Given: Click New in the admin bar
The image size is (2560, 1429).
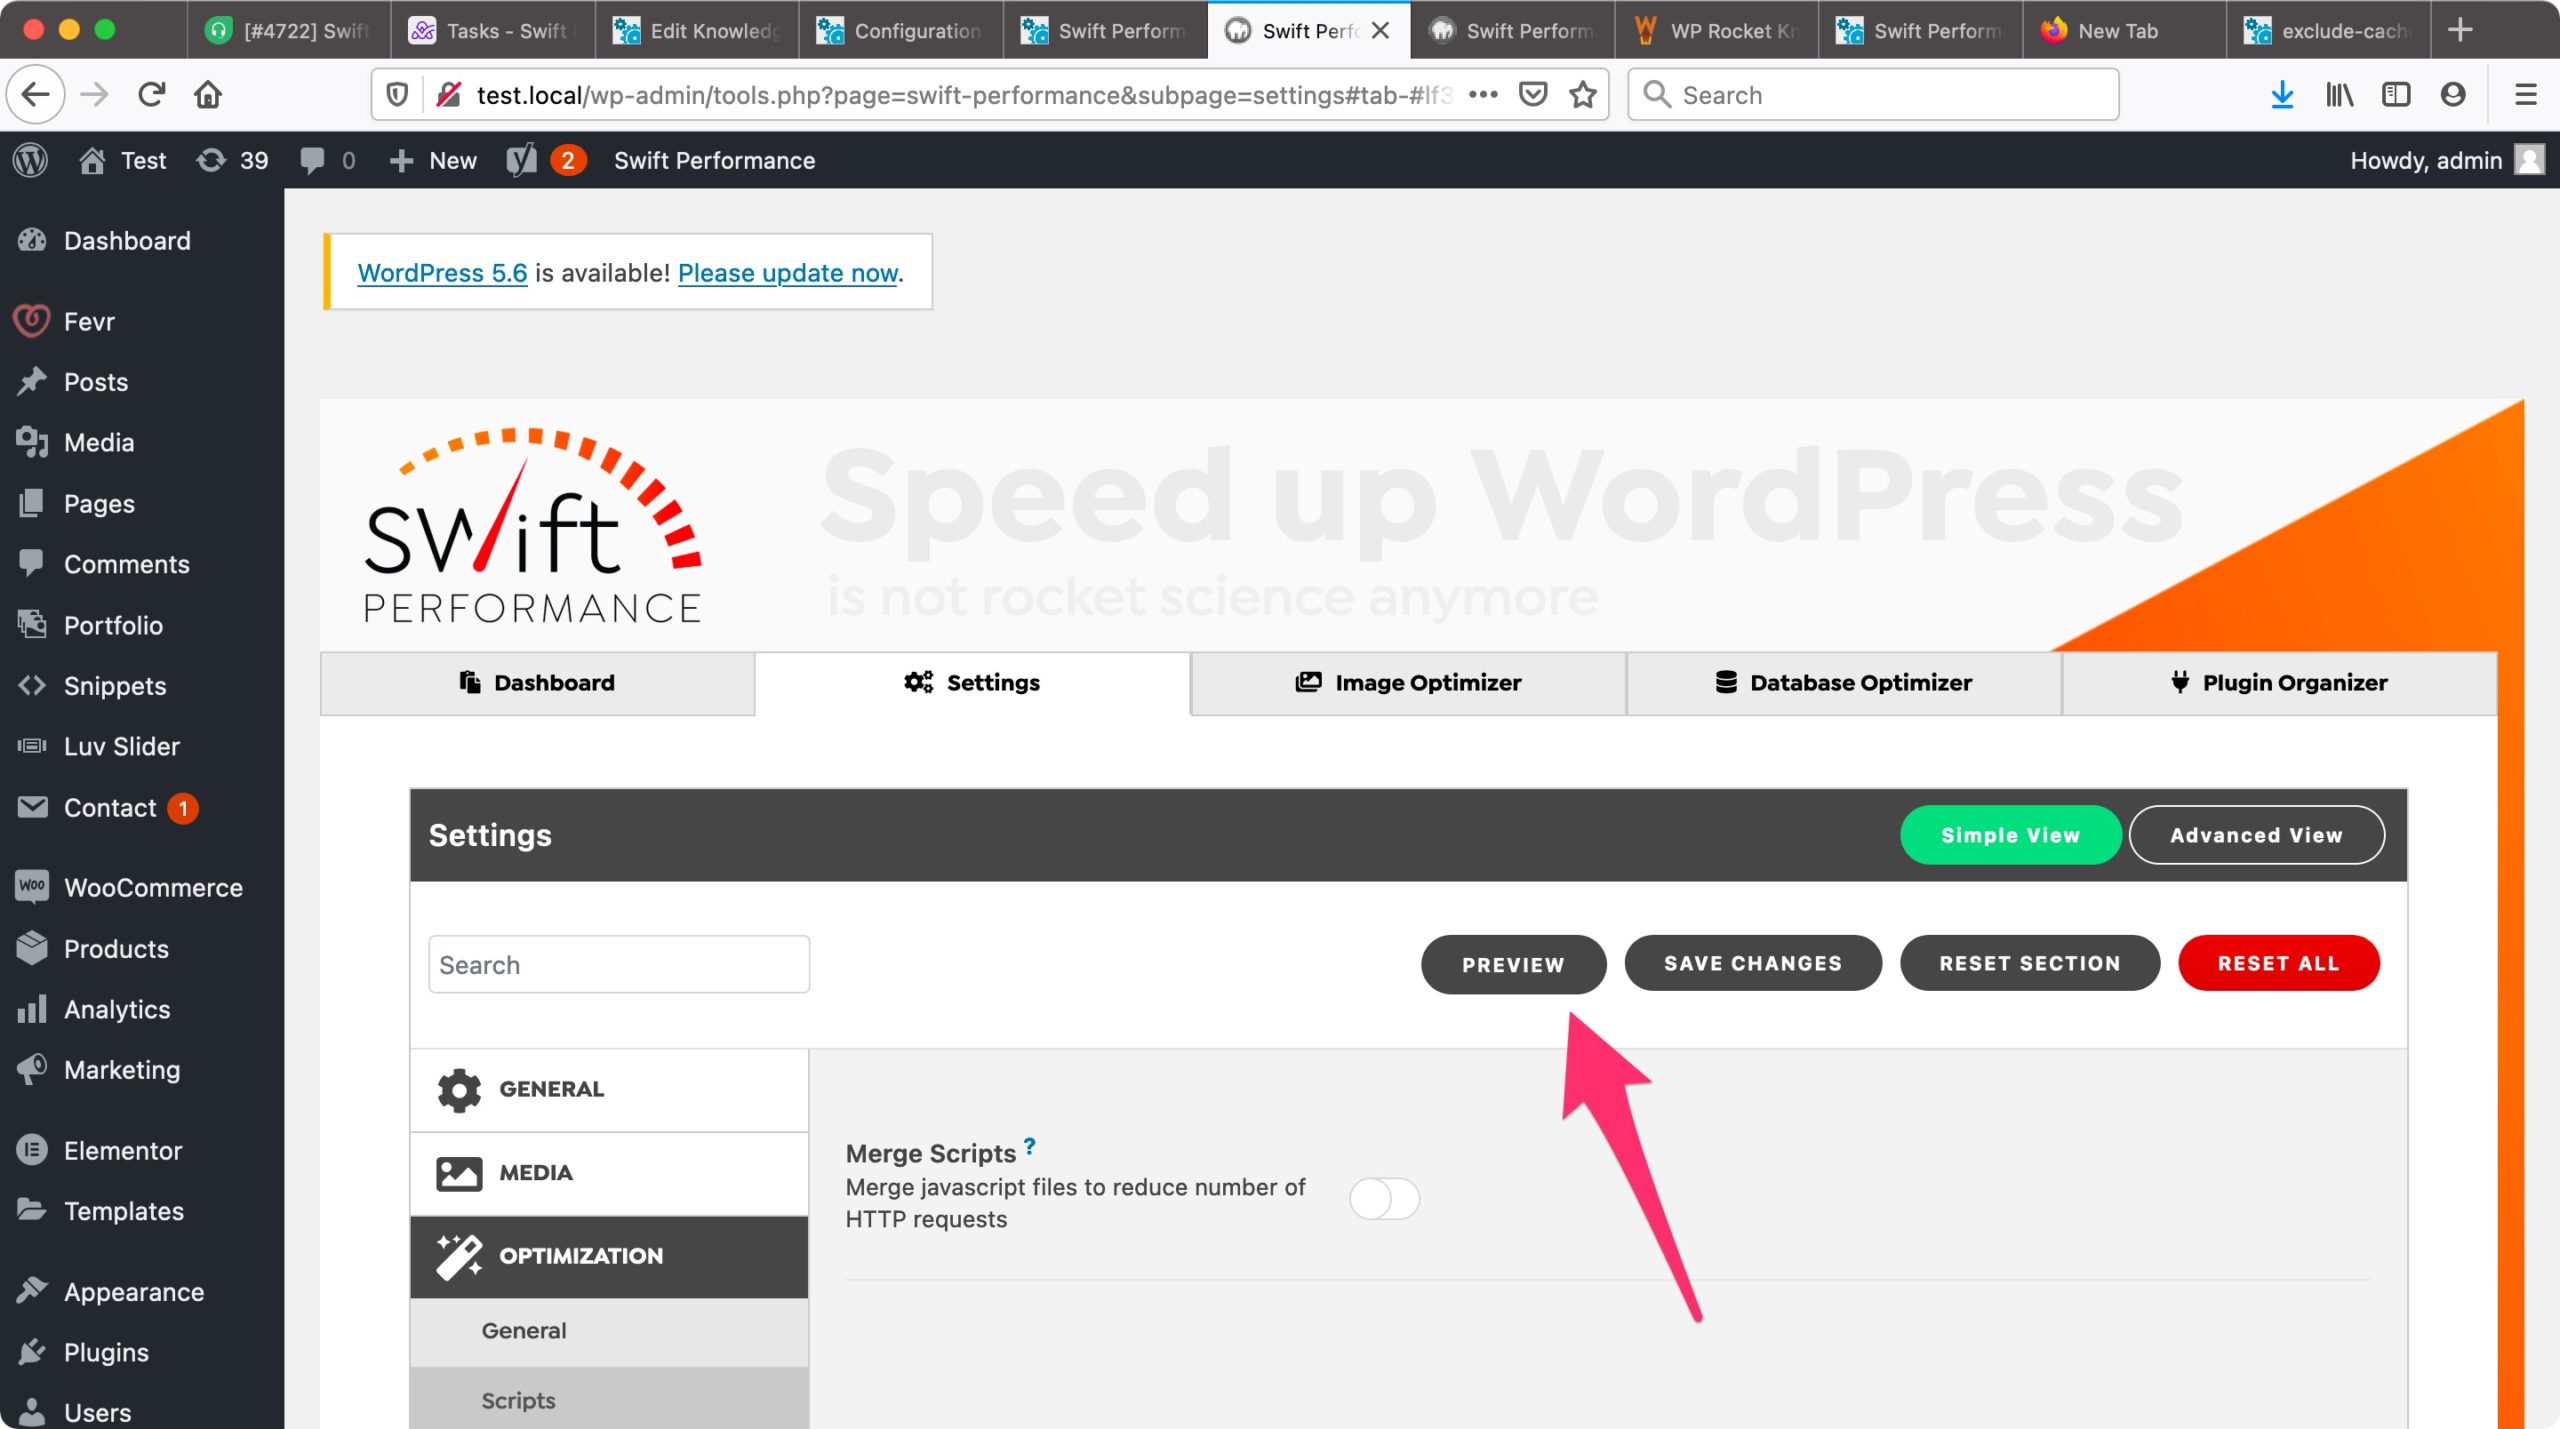Looking at the screenshot, I should [432, 160].
